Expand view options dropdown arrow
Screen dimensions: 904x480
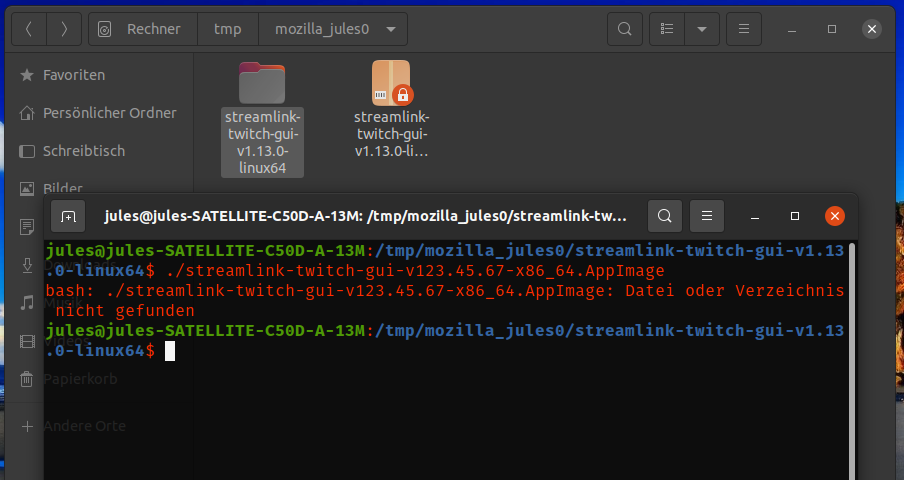pyautogui.click(x=702, y=29)
